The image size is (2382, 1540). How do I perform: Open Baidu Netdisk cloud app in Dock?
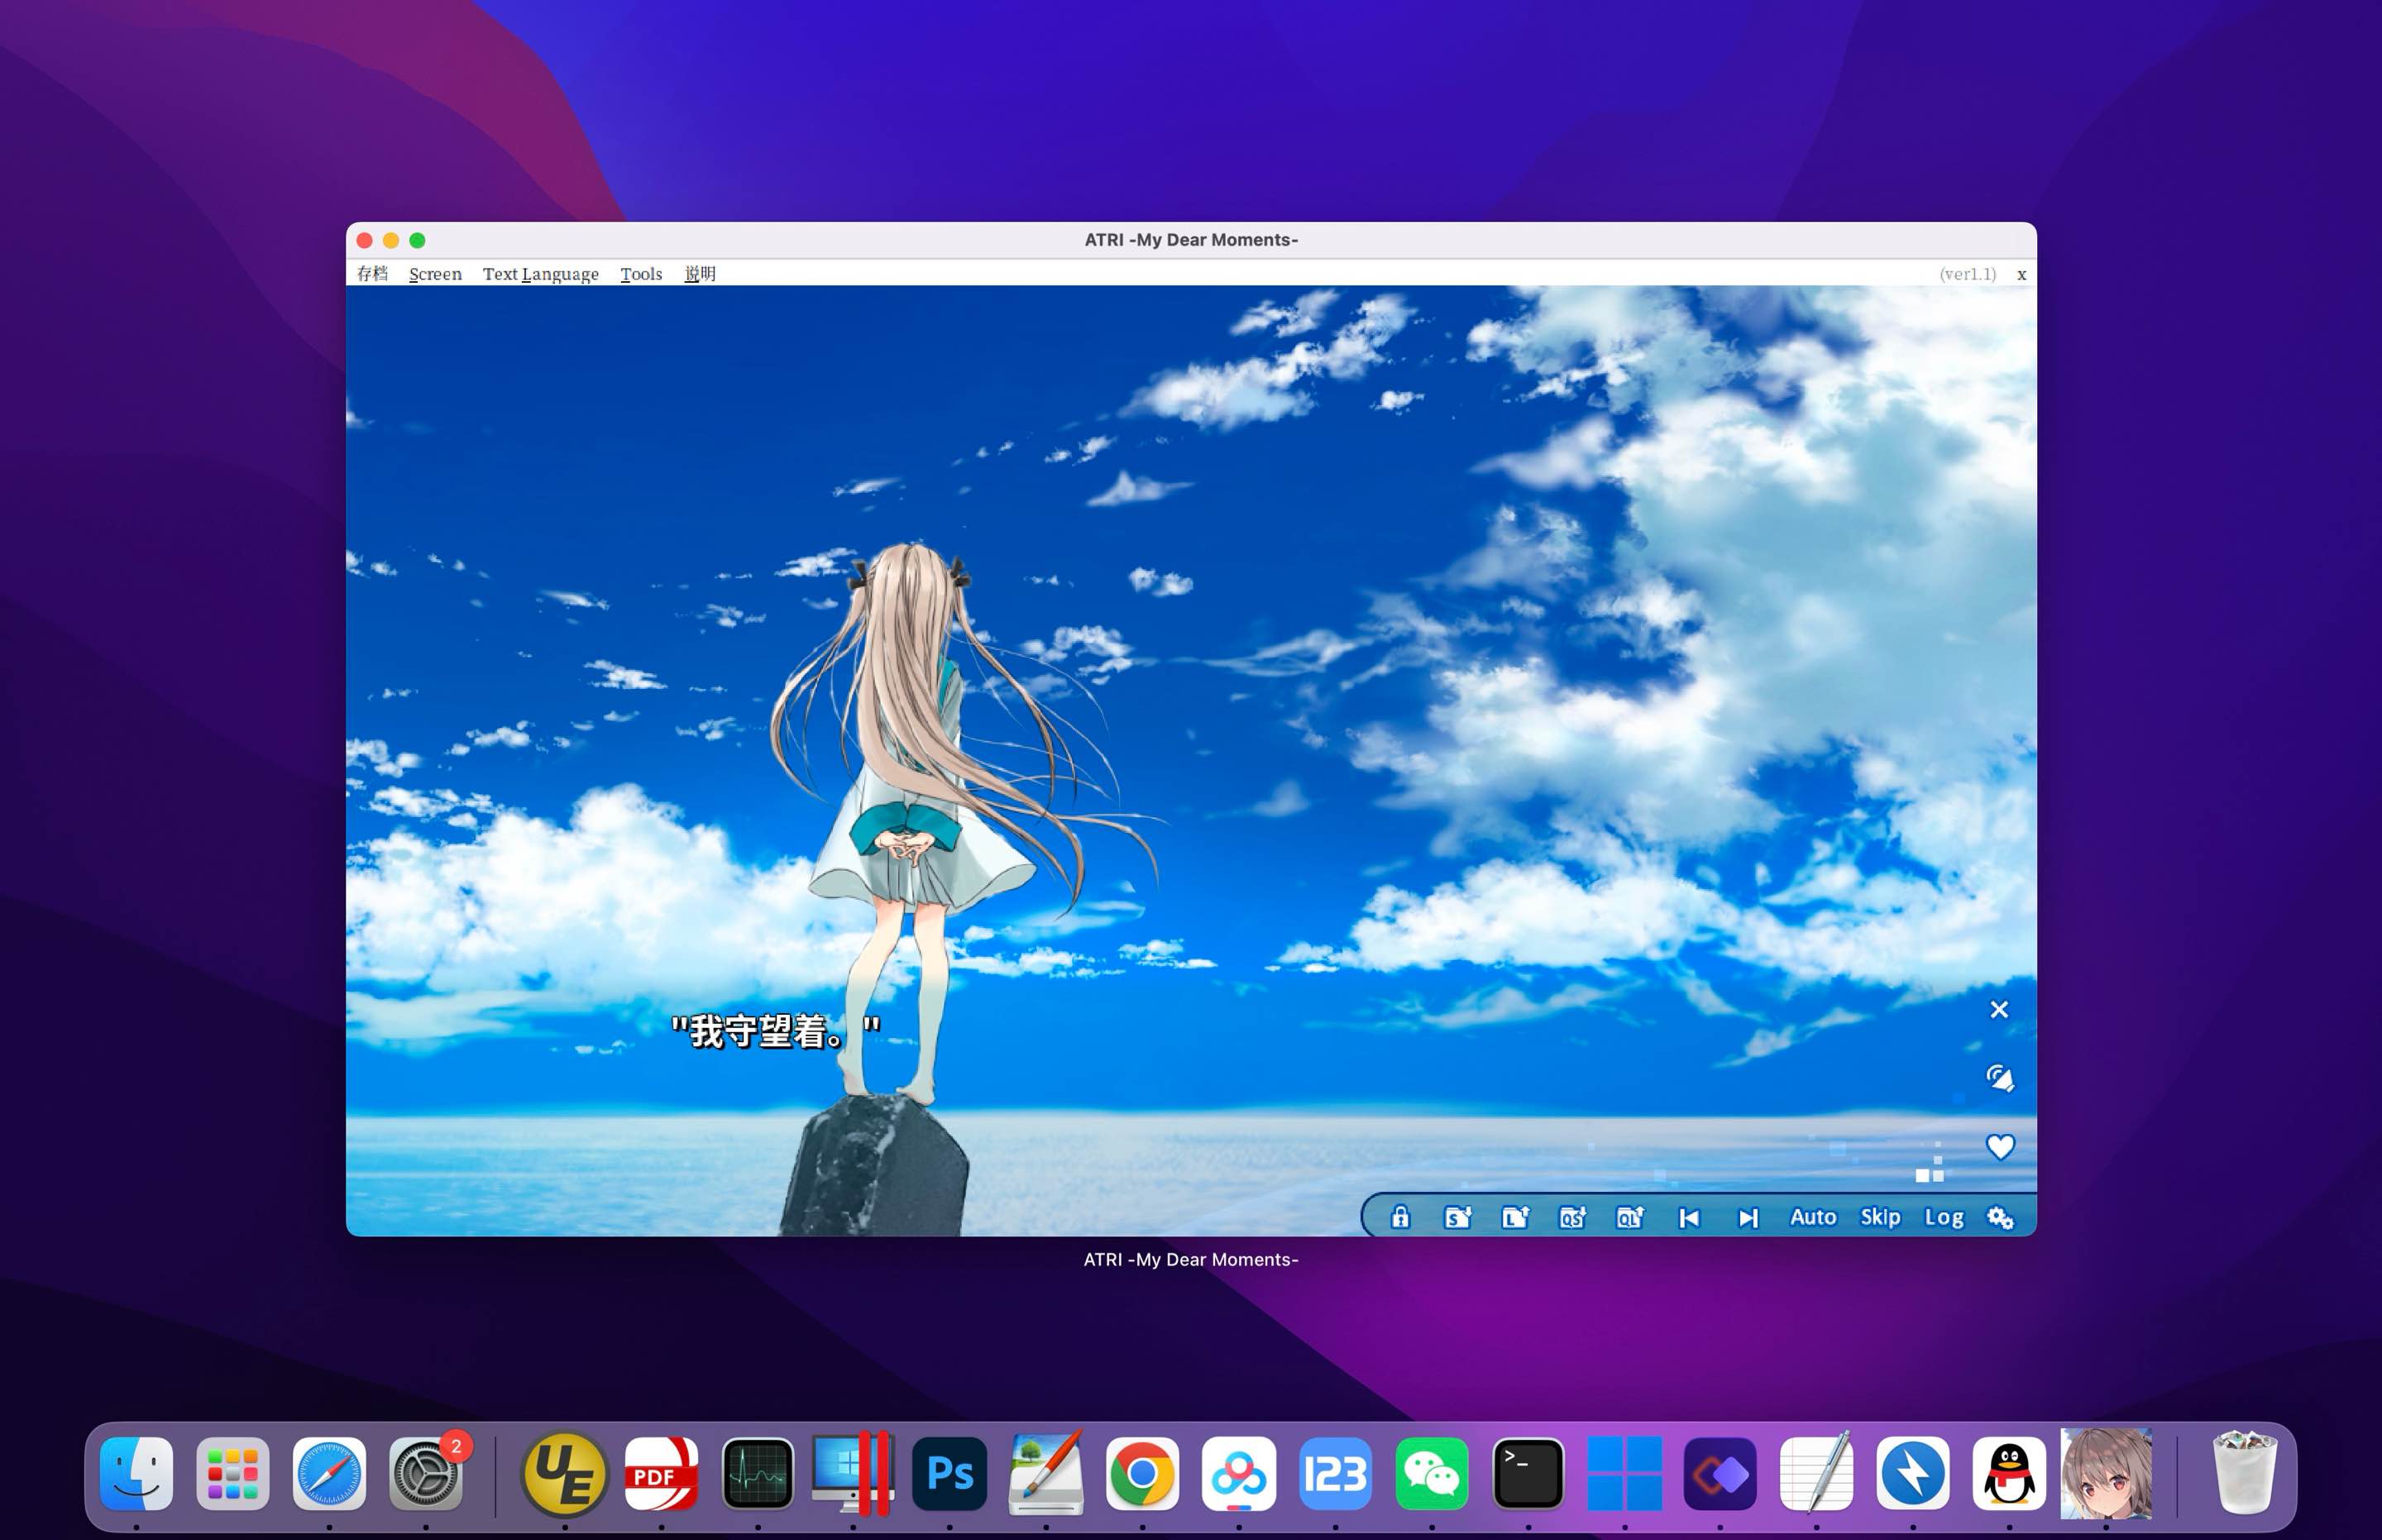[x=1239, y=1473]
